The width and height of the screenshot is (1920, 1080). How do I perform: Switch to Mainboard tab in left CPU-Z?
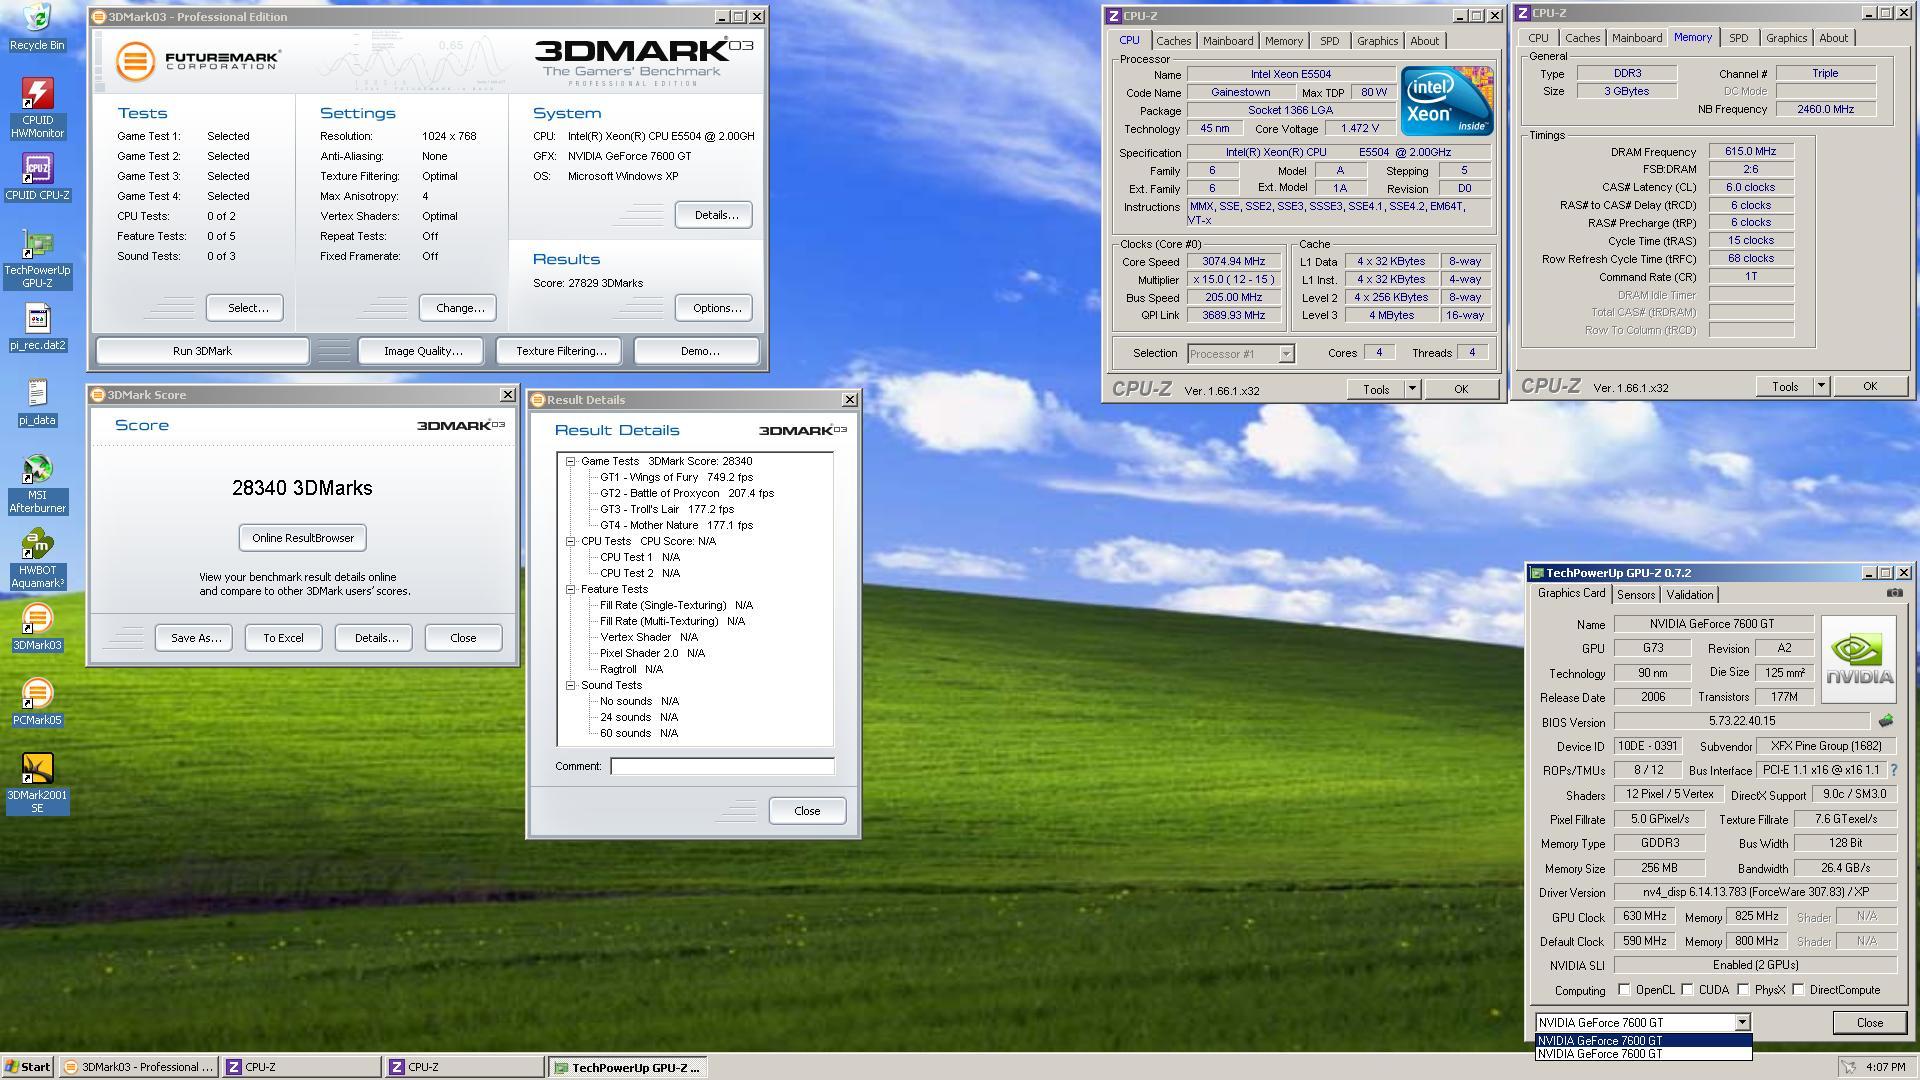coord(1227,41)
